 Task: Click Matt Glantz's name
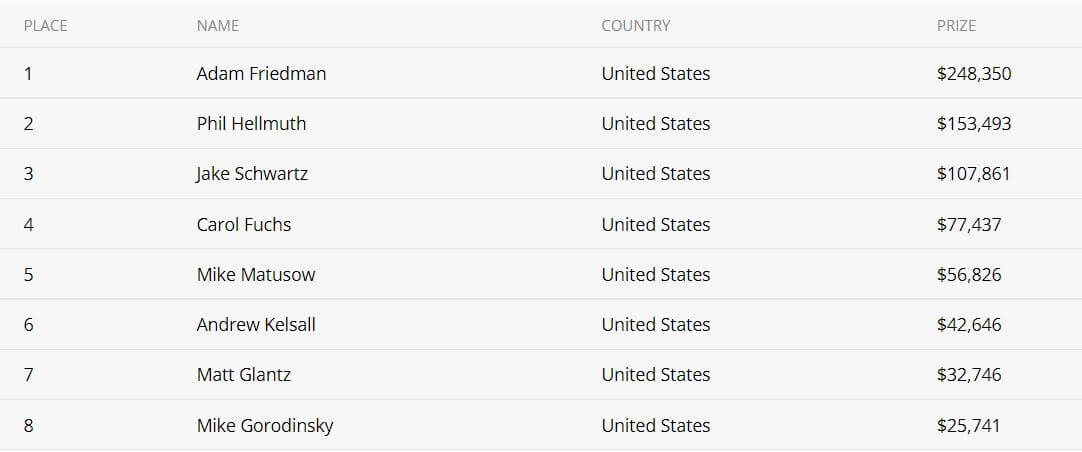point(244,375)
